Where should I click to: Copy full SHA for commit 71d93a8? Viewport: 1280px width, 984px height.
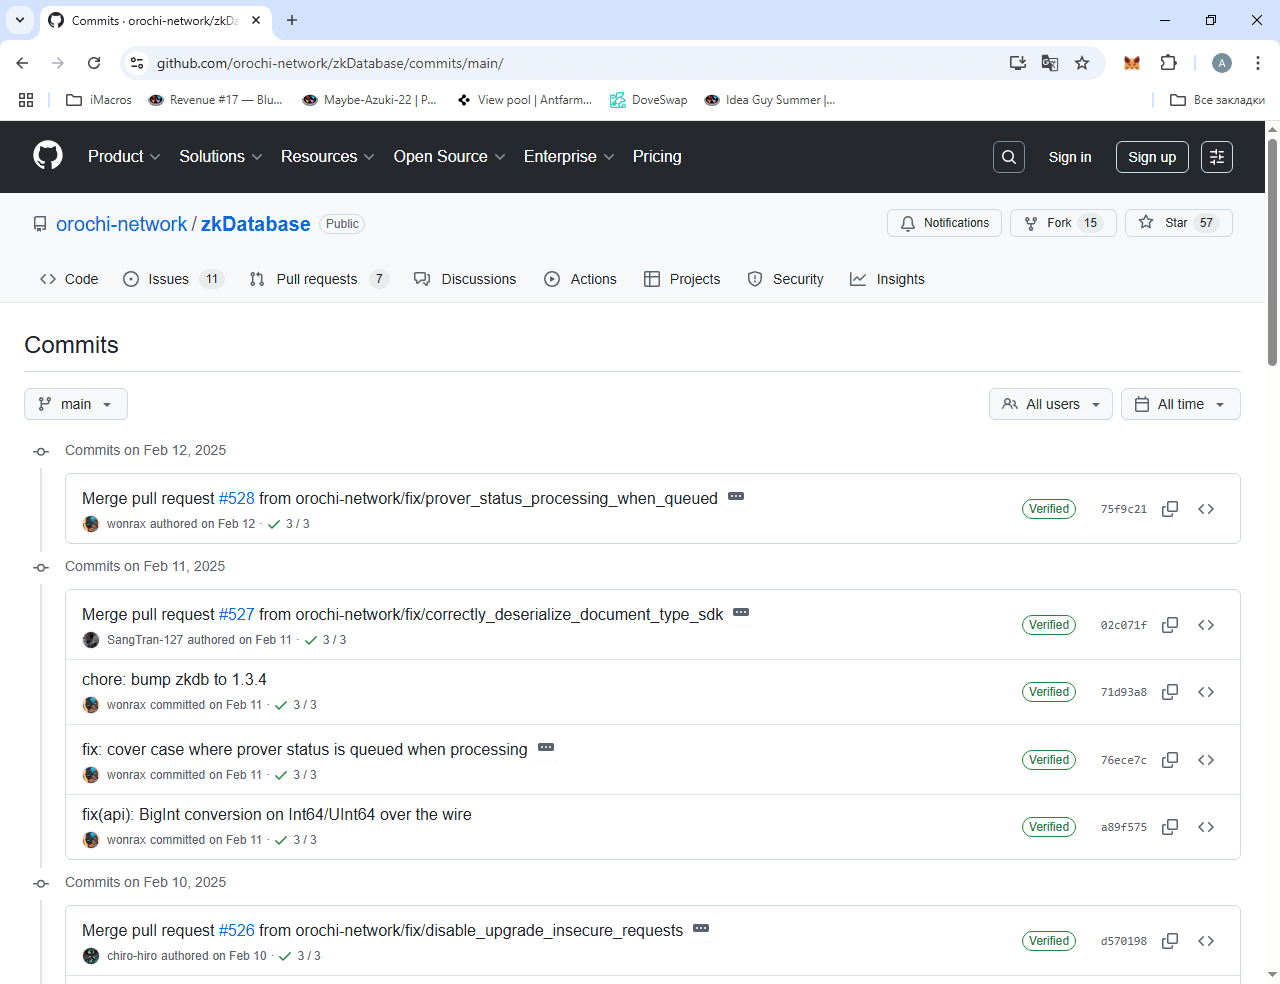pos(1170,692)
